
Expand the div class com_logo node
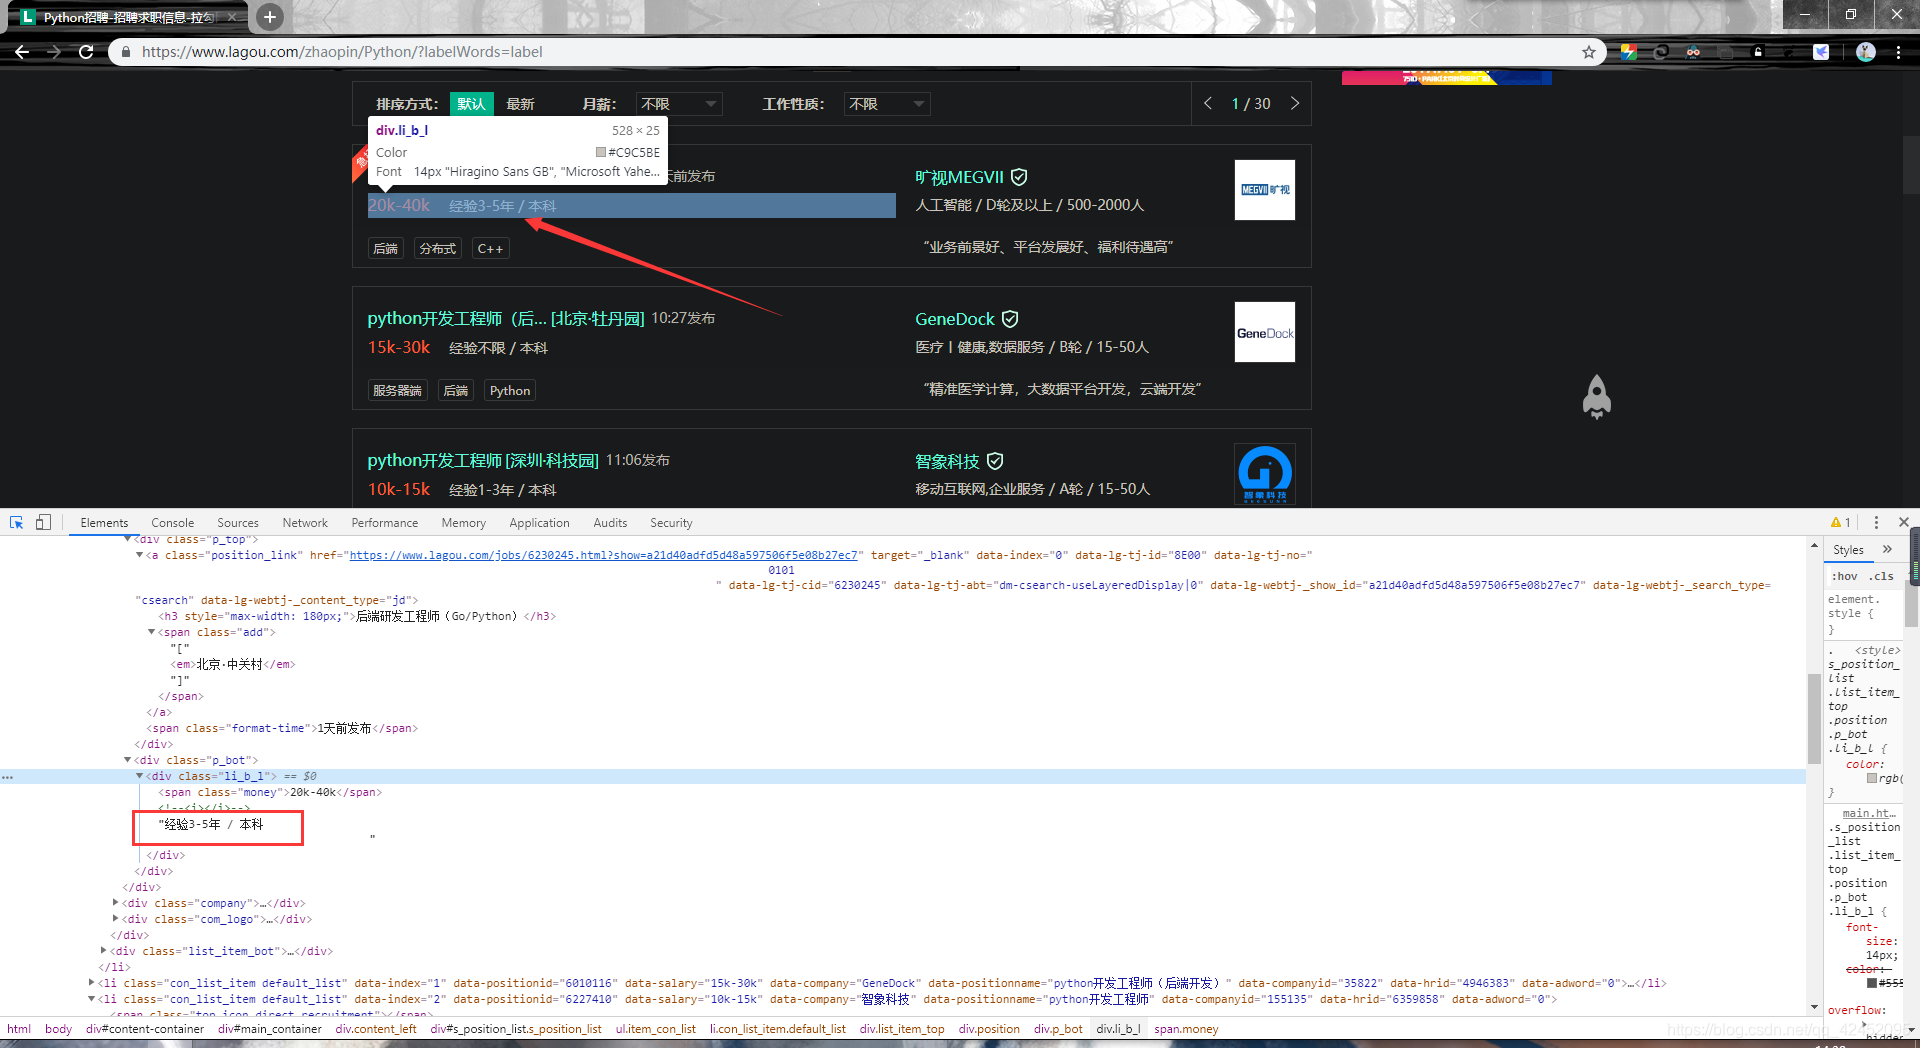(x=116, y=919)
